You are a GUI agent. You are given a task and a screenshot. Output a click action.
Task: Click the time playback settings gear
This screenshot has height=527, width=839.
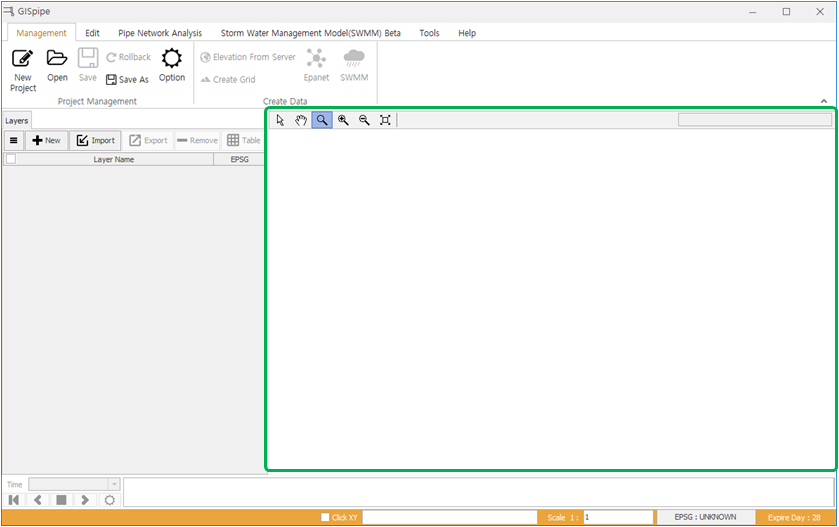(109, 500)
